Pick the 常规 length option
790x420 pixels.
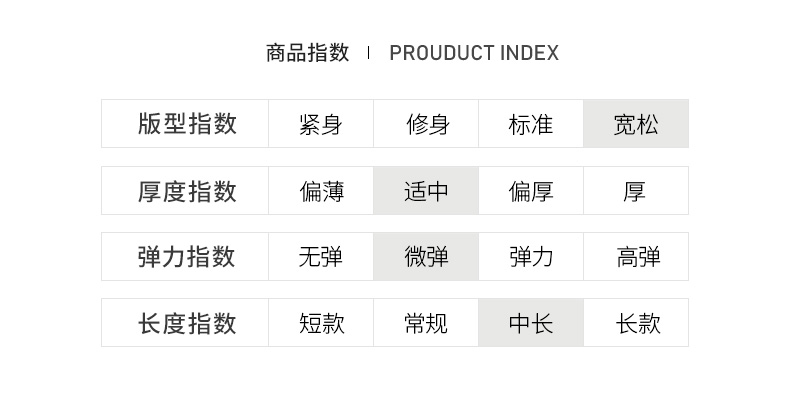click(x=426, y=323)
